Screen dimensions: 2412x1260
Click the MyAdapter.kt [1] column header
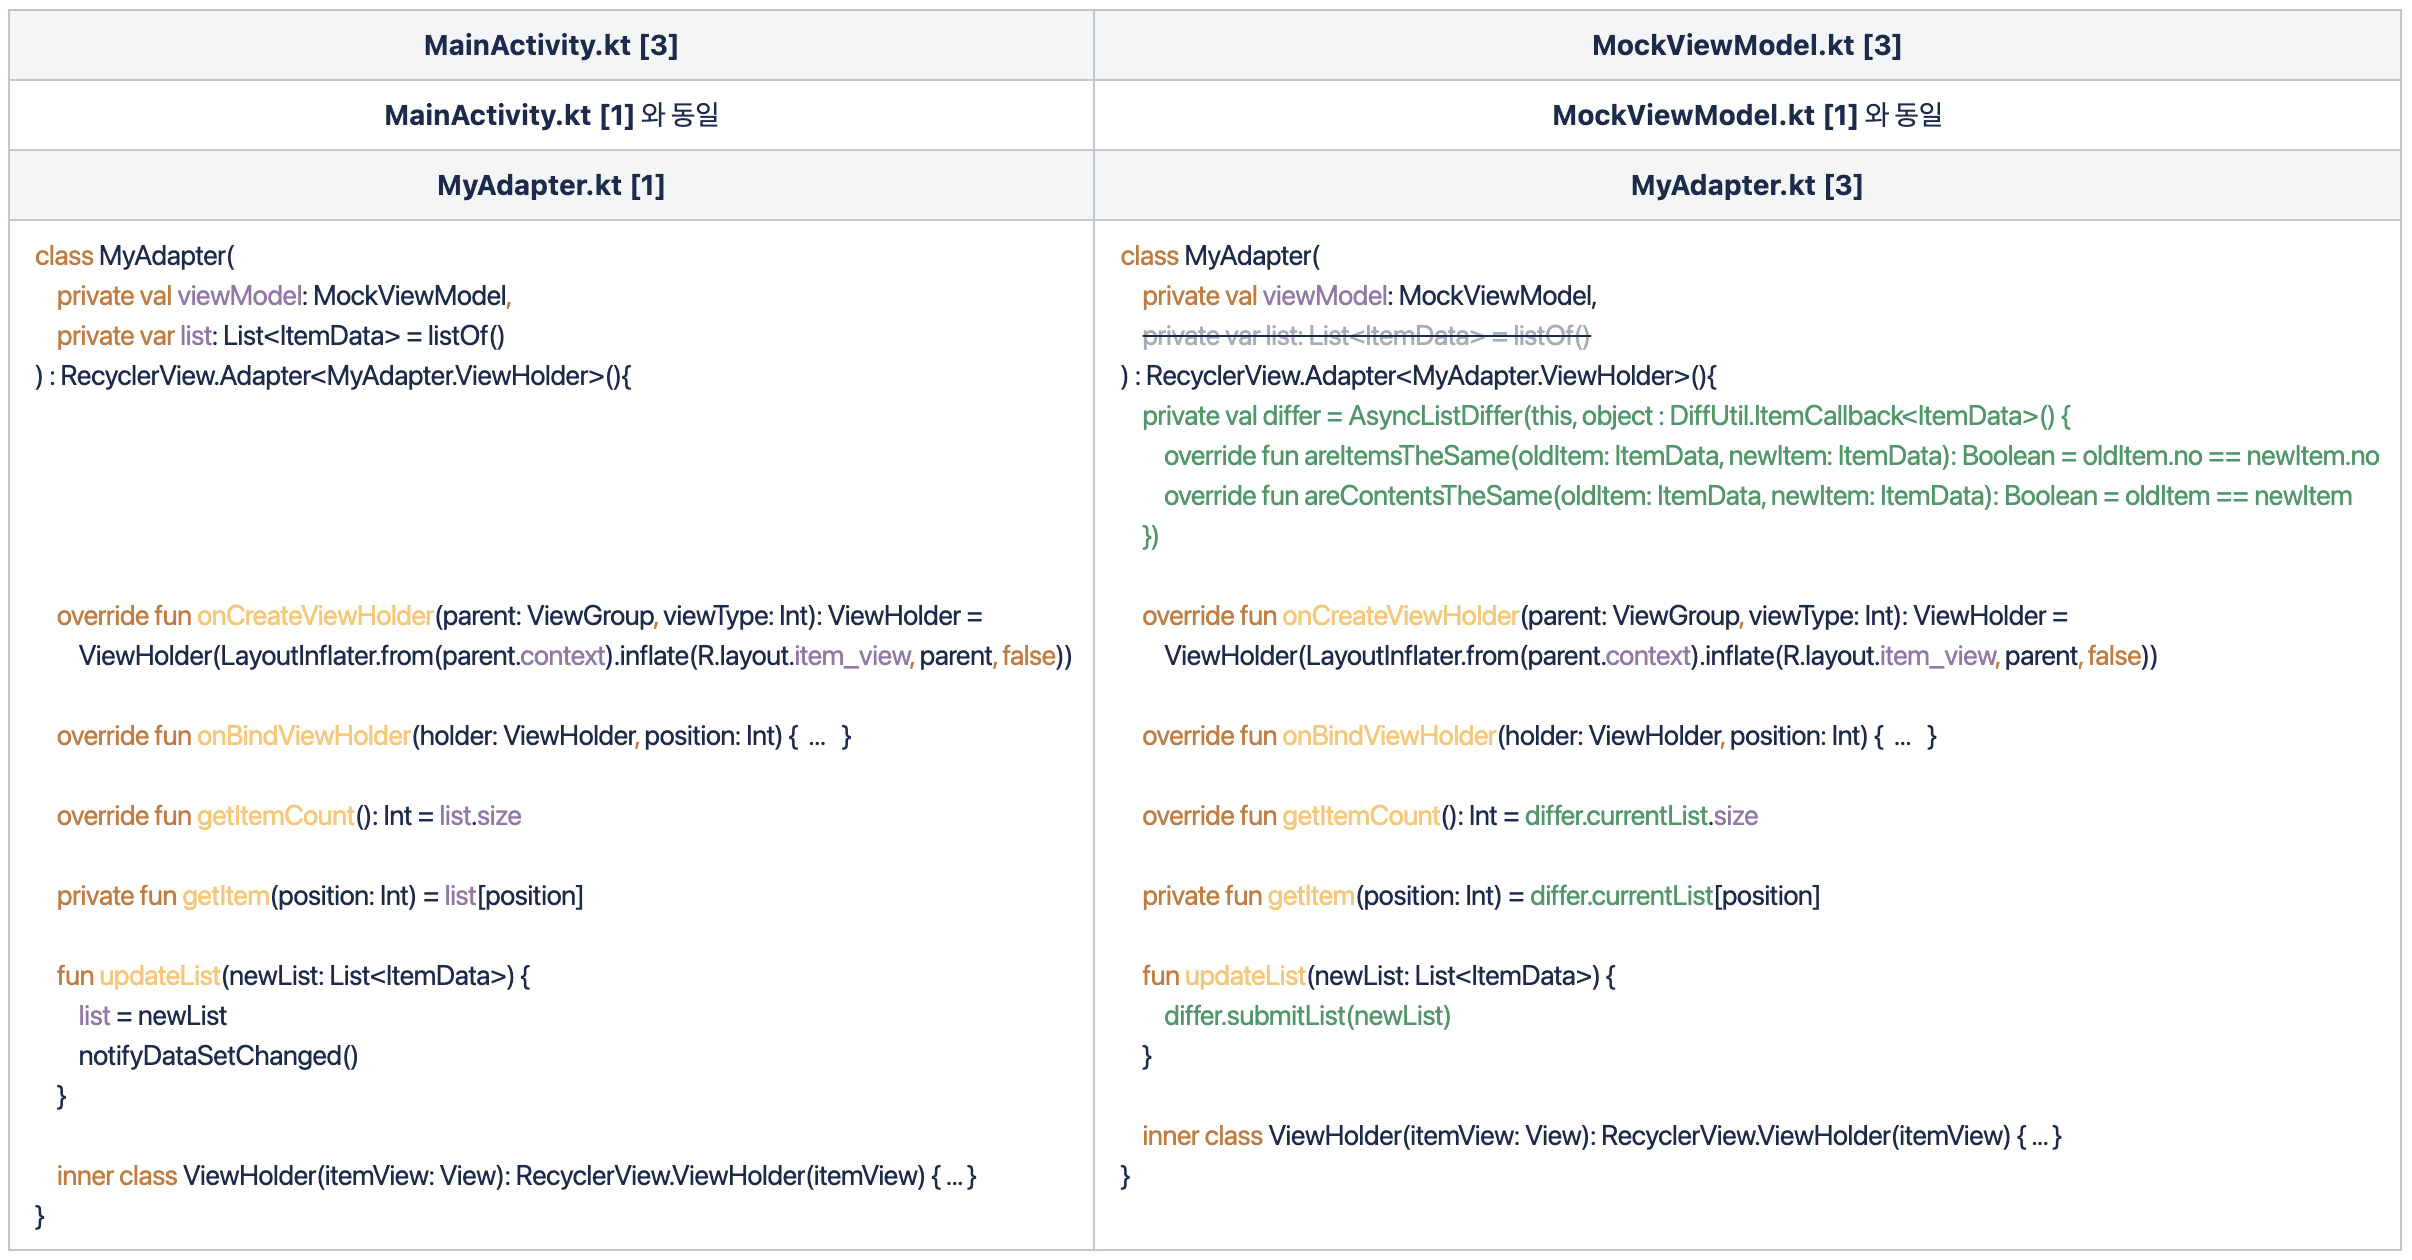coord(551,185)
